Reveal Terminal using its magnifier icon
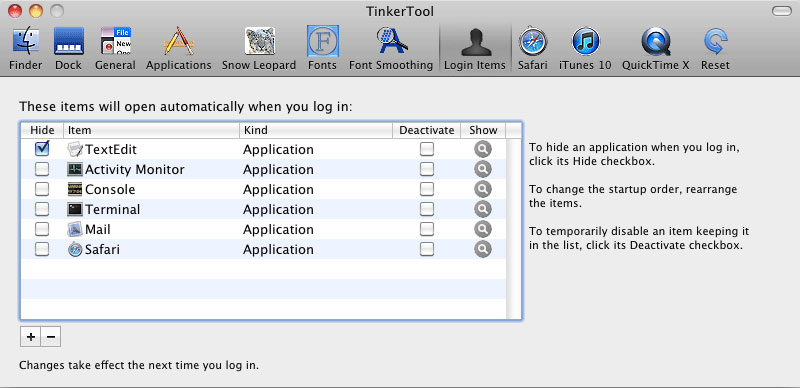 coord(482,209)
